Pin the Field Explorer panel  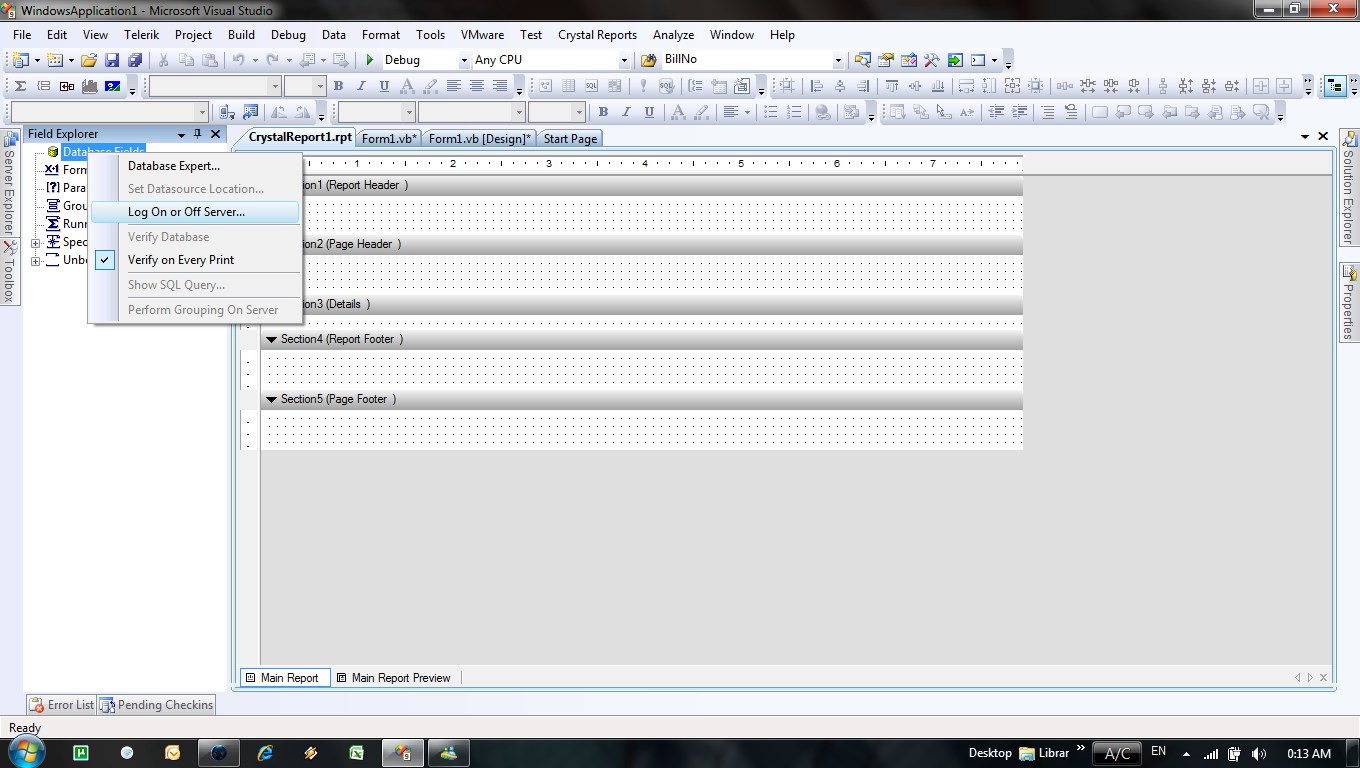[198, 134]
